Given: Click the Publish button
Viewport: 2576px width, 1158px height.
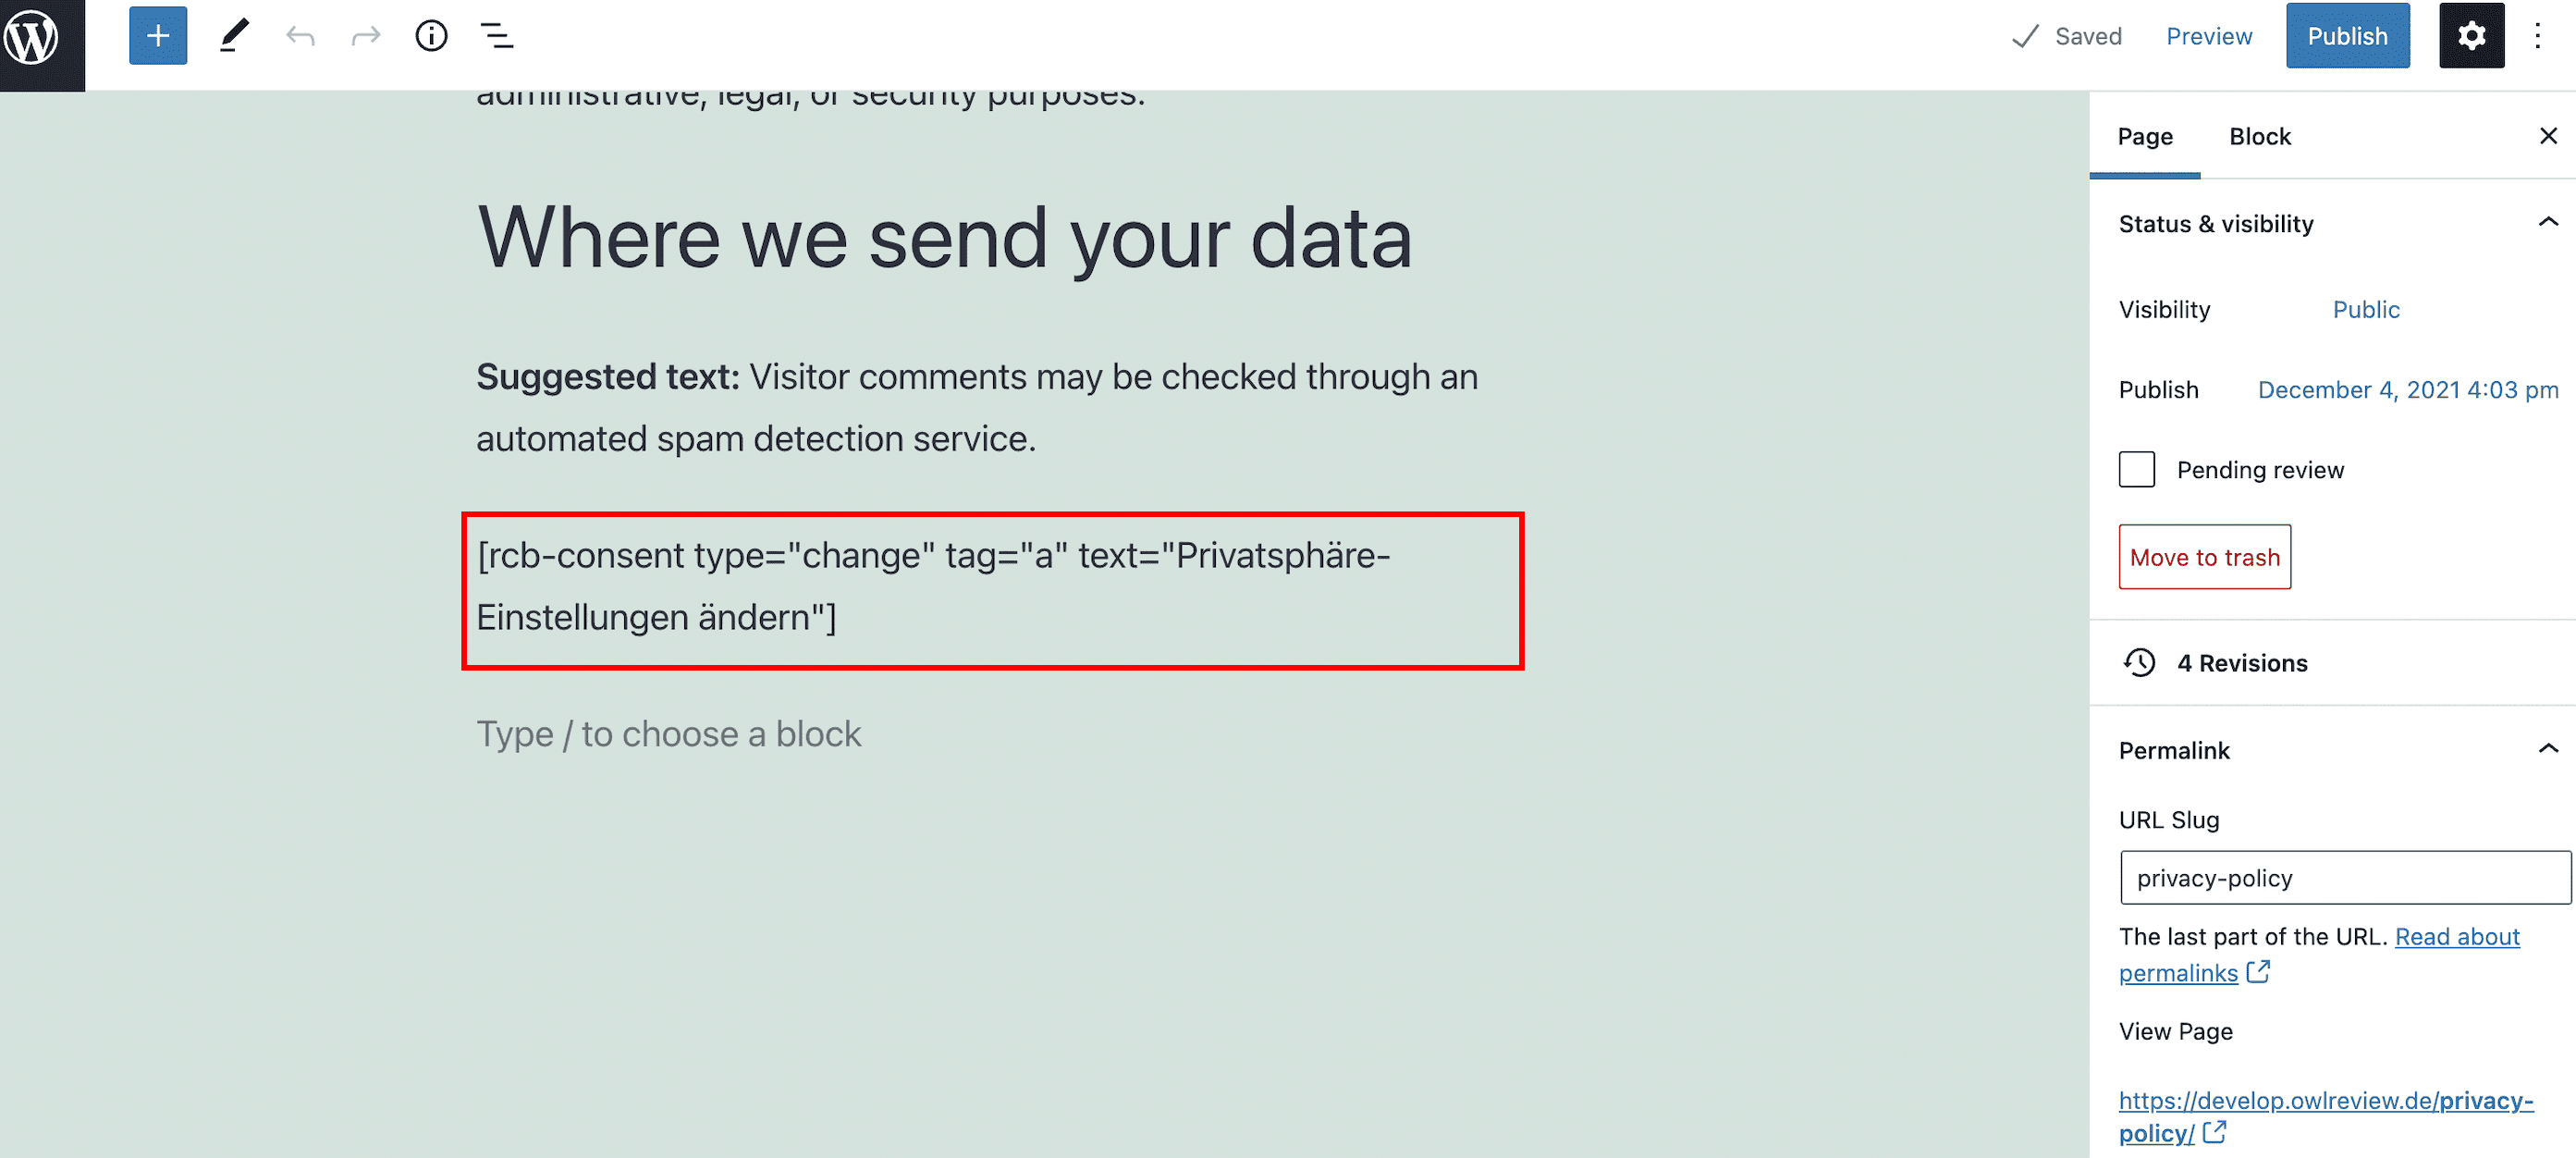Looking at the screenshot, I should (2347, 37).
